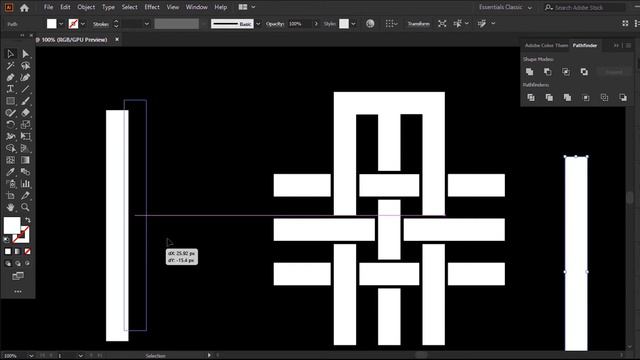Screen dimensions: 640x360
Task: Enable Draw Inside mode
Action: click(27, 264)
